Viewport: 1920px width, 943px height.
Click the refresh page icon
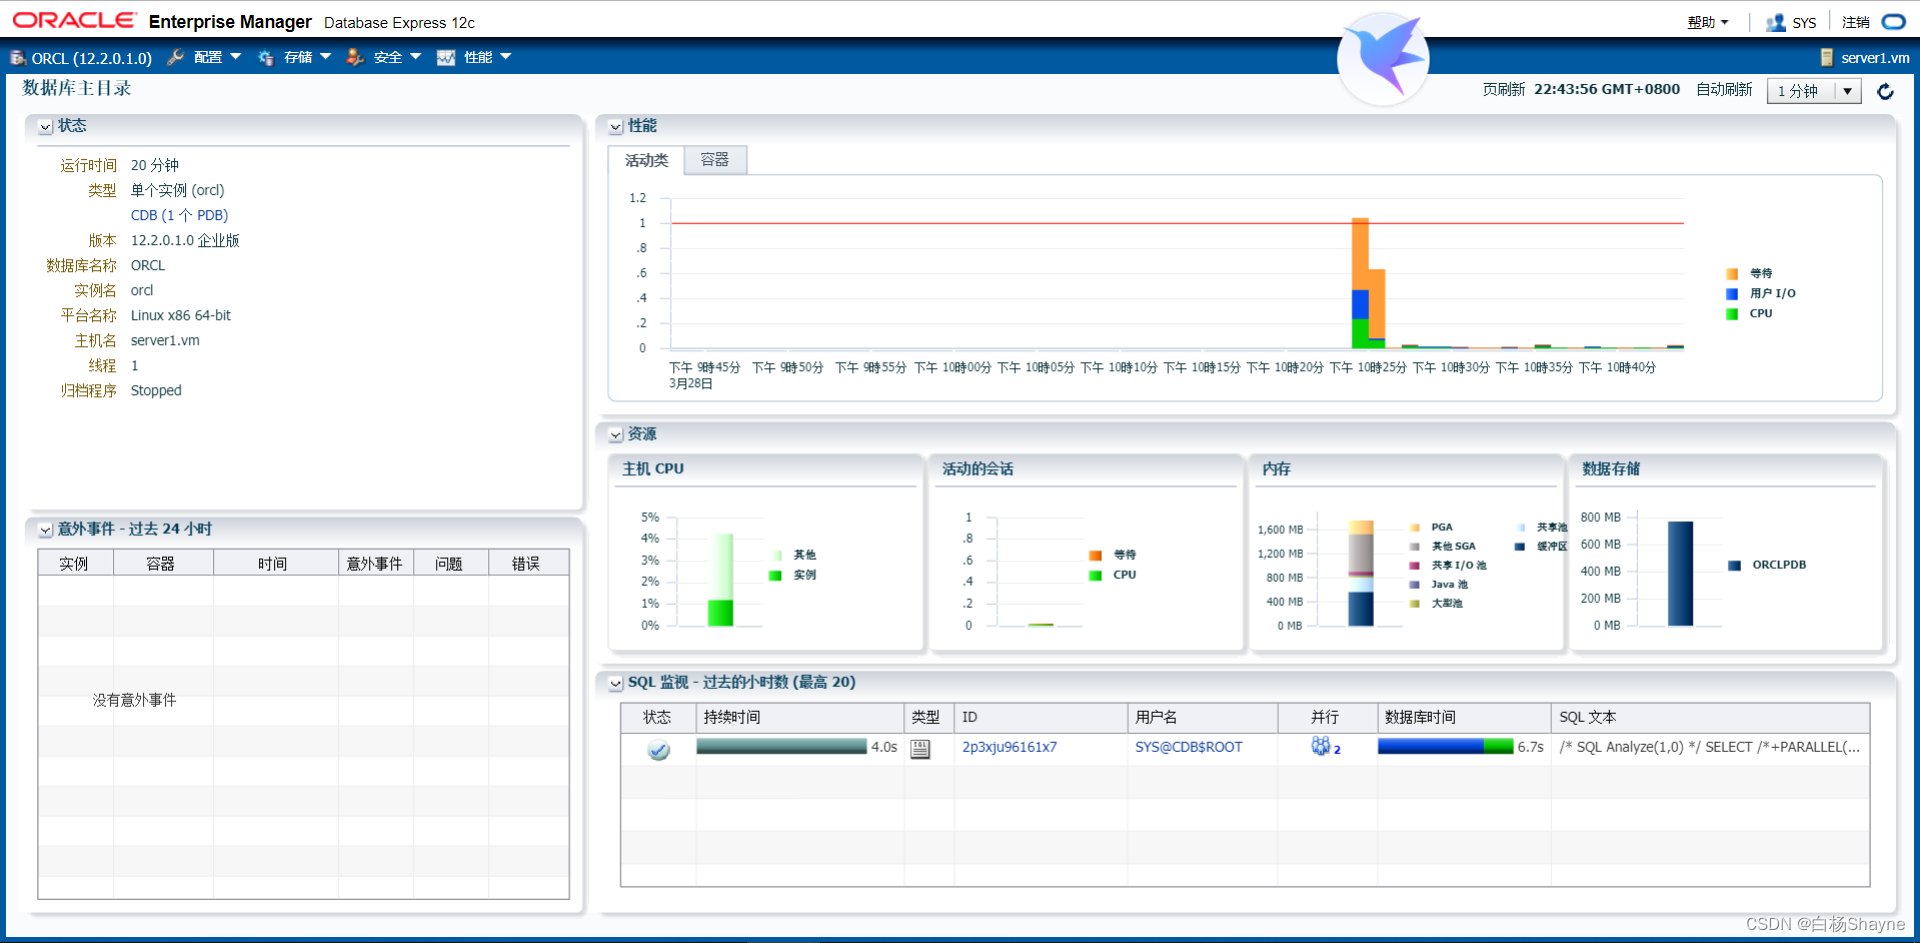point(1885,91)
